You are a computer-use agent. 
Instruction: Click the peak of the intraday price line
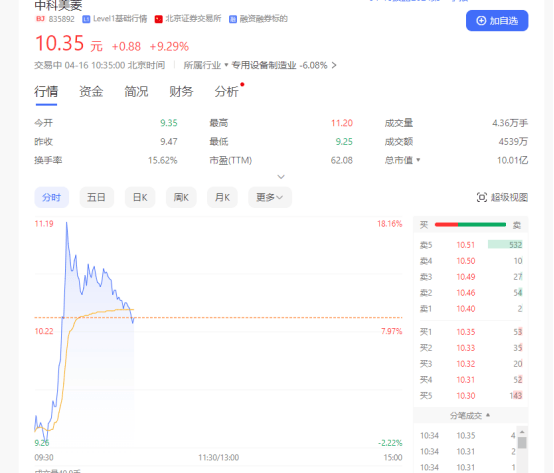pyautogui.click(x=66, y=223)
